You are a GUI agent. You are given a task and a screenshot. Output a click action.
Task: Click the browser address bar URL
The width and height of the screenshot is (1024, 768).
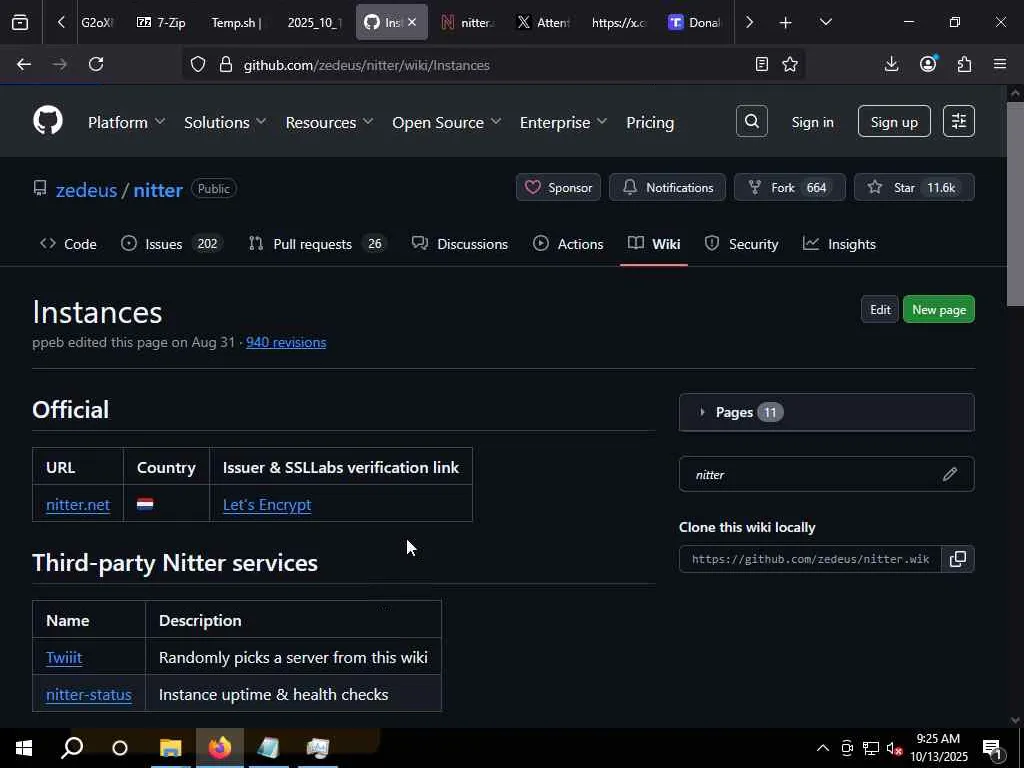pos(366,65)
